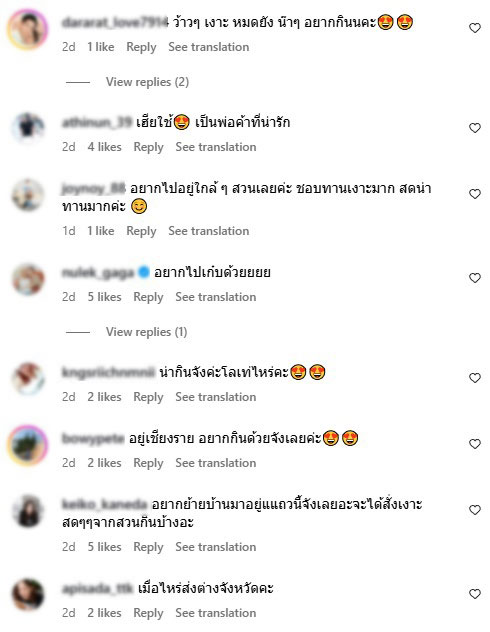This screenshot has height=632, width=490.
Task: See translation of the last comment
Action: 216,613
